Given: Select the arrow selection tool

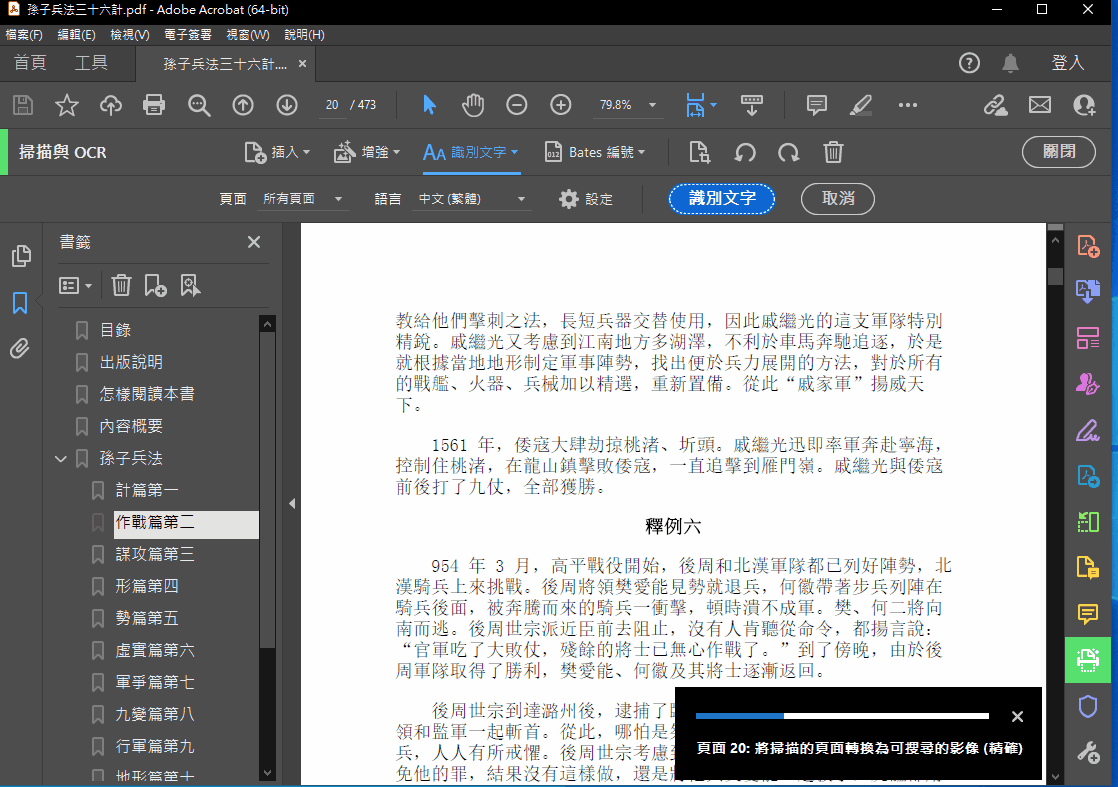Looking at the screenshot, I should 429,105.
